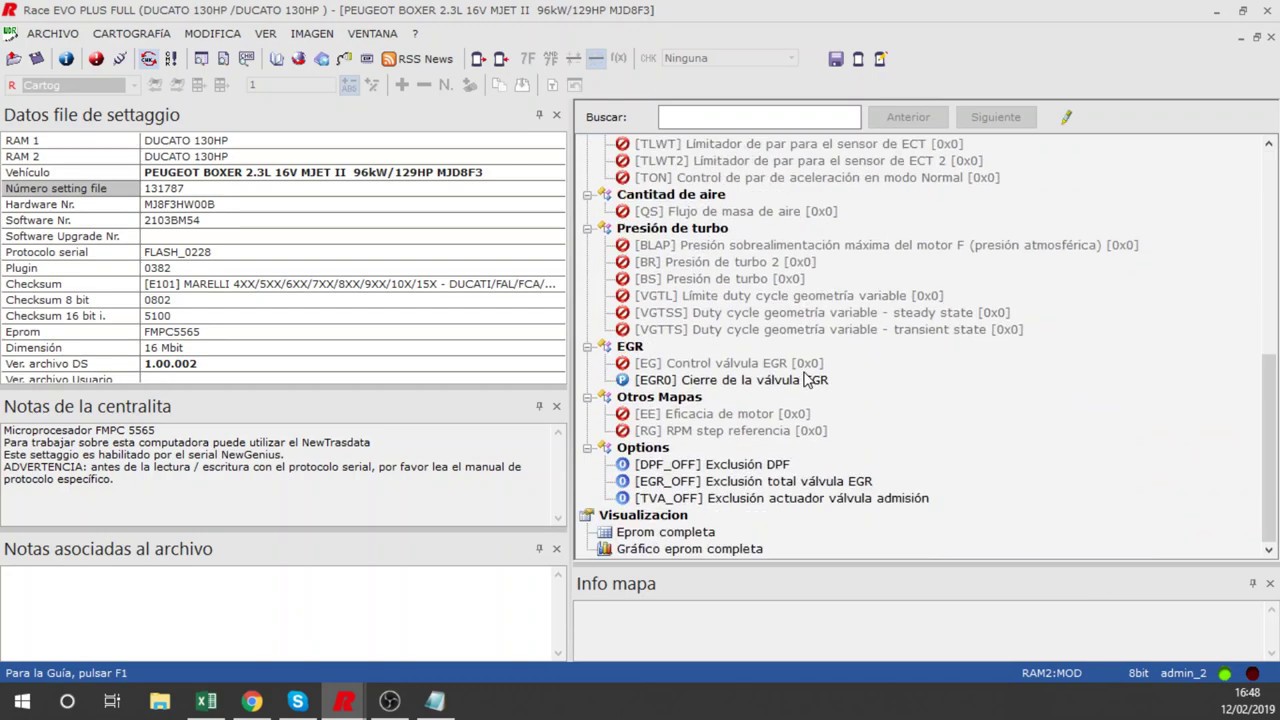Select [EE] Eficacia de motor map
Image resolution: width=1280 pixels, height=720 pixels.
tap(722, 414)
